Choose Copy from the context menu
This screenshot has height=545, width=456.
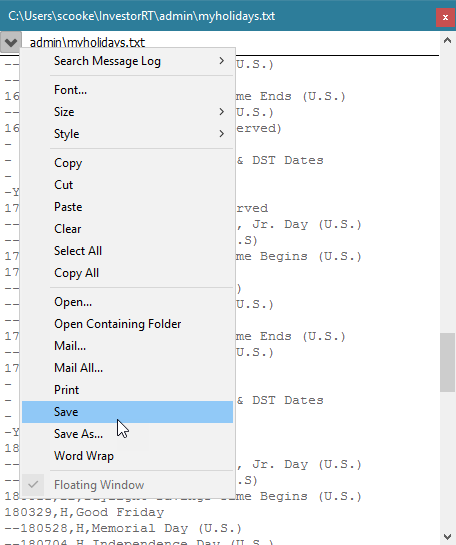click(x=128, y=163)
